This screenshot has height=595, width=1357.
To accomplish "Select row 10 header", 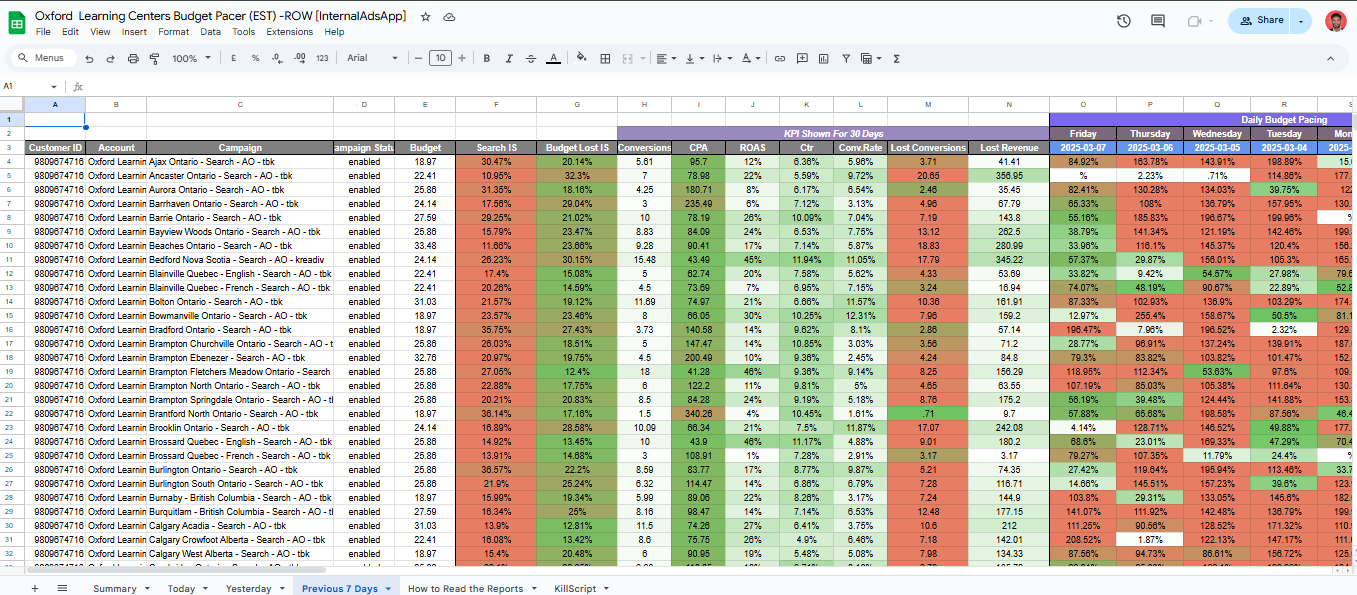I will [11, 245].
